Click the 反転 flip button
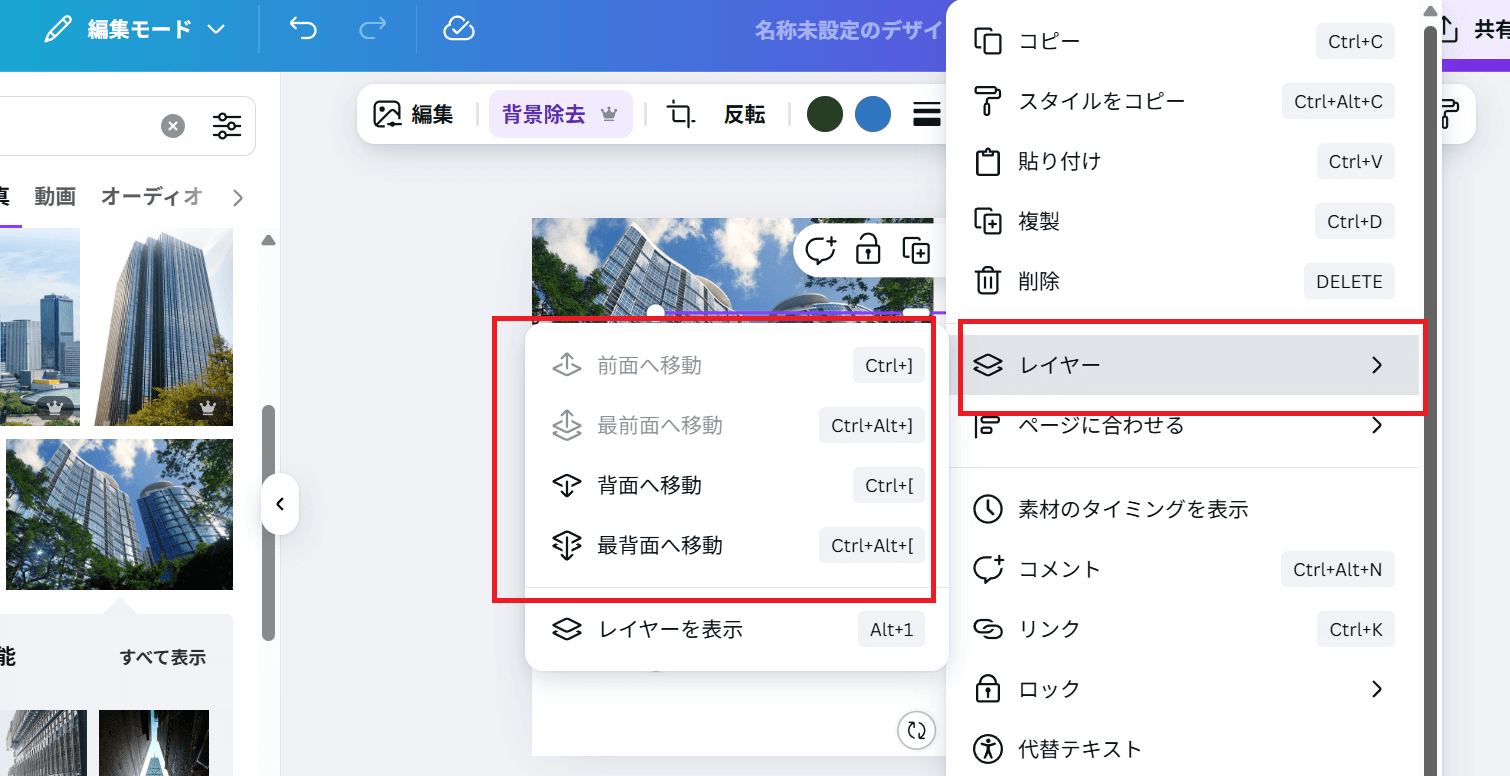Screen dimensions: 1510x776 (744, 115)
